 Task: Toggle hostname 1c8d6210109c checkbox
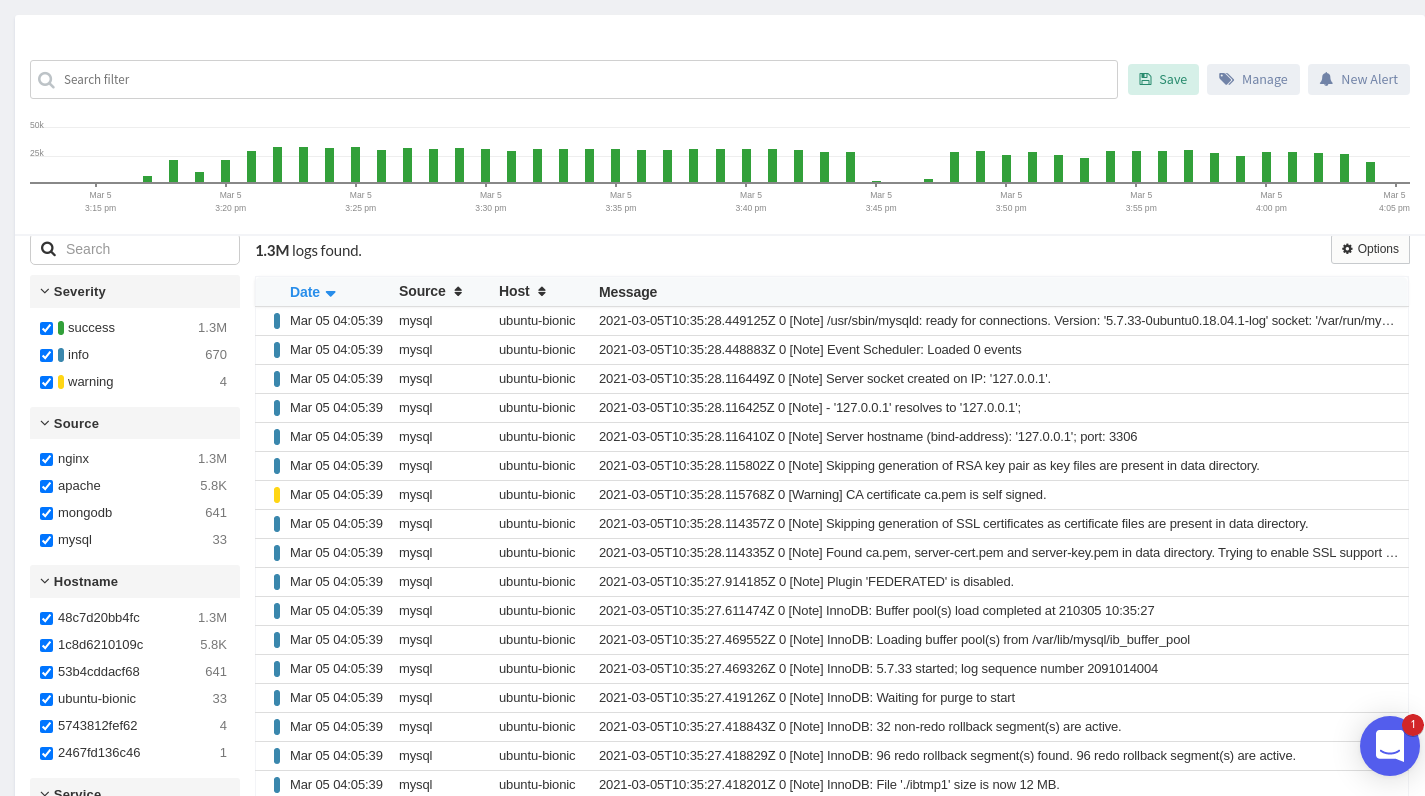point(46,645)
